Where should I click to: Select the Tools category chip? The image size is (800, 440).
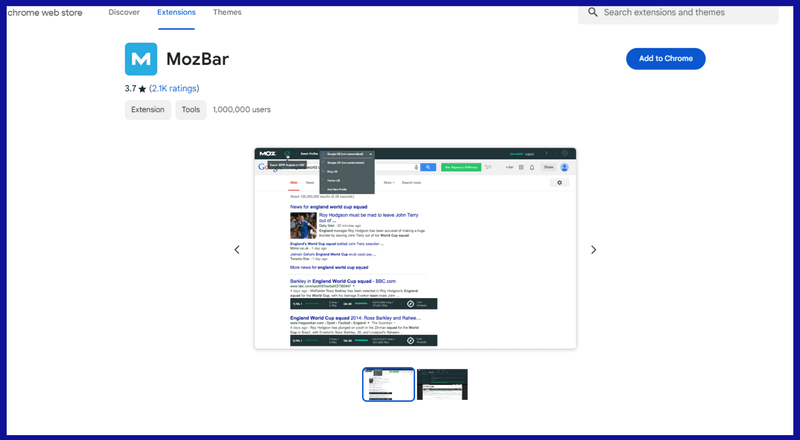coord(191,110)
